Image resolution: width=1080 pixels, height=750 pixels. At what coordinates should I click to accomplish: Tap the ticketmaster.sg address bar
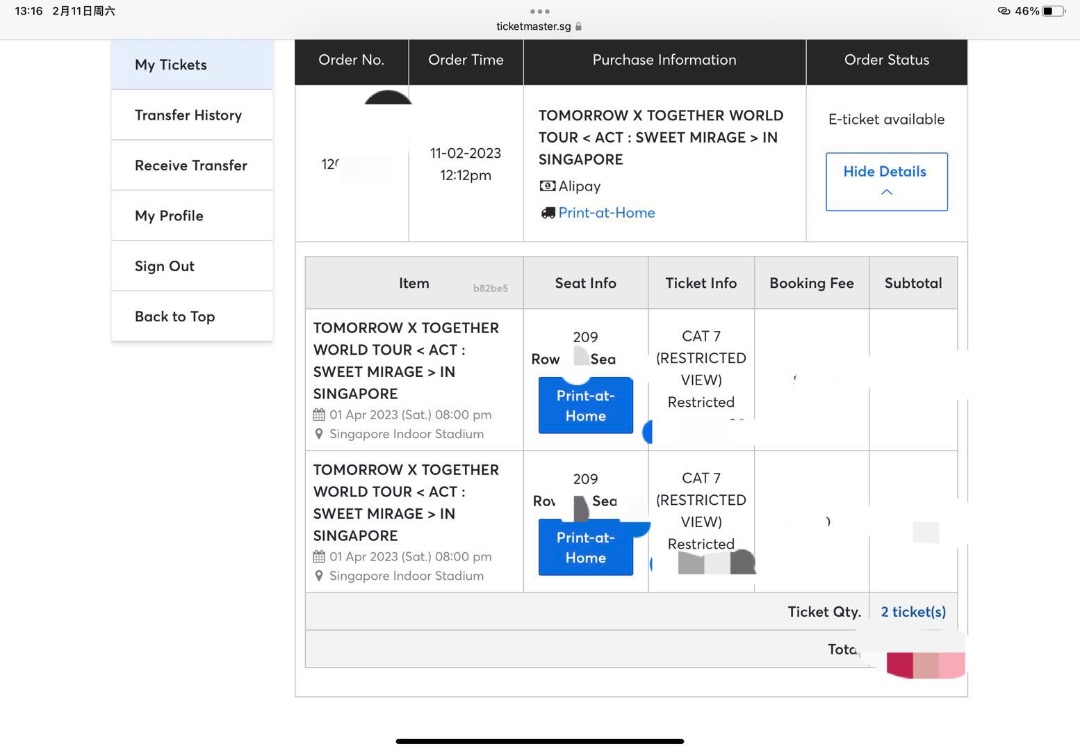coord(534,27)
